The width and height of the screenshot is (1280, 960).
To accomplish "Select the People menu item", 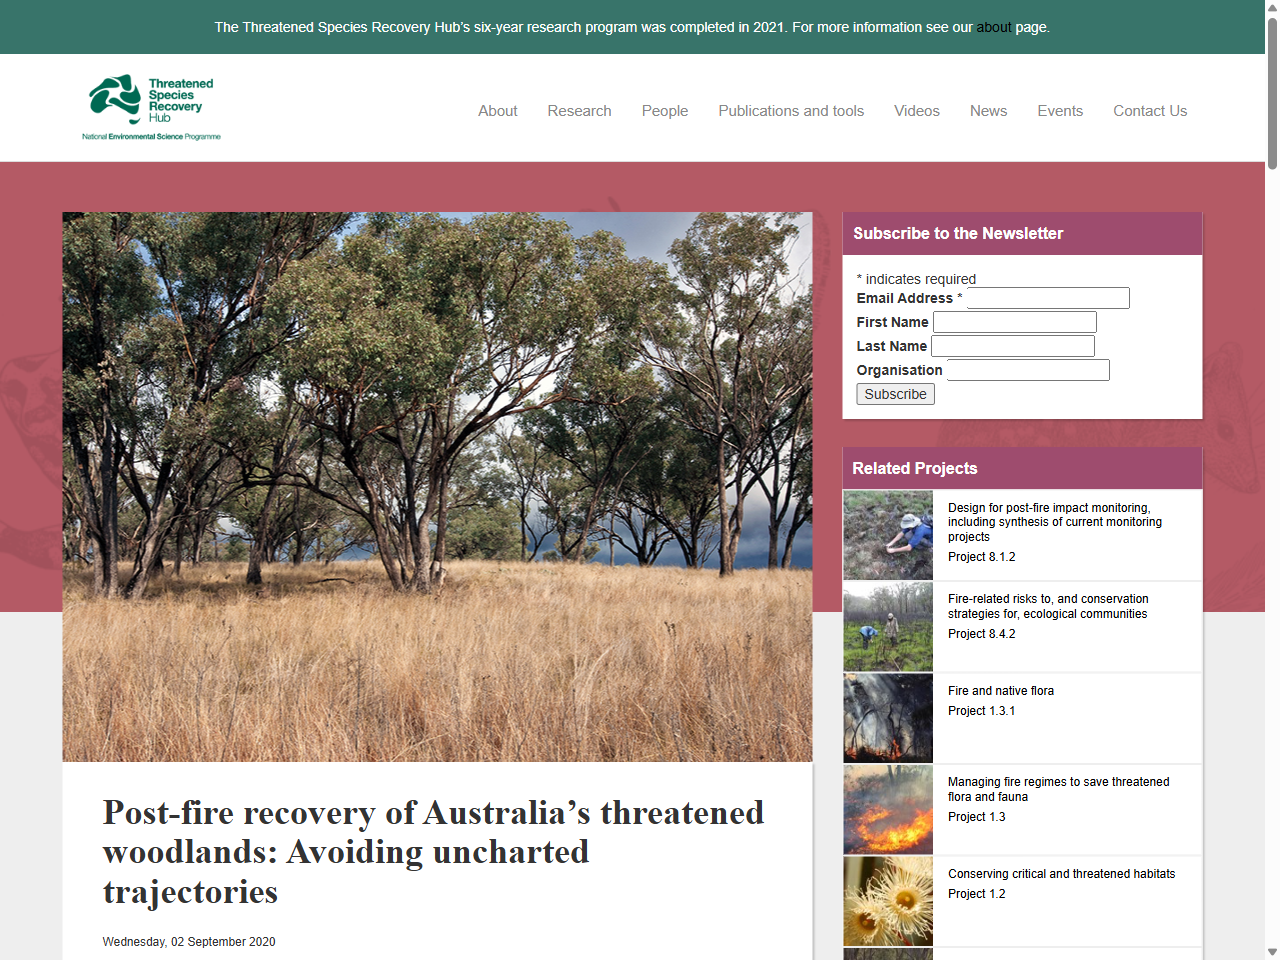I will [x=665, y=111].
